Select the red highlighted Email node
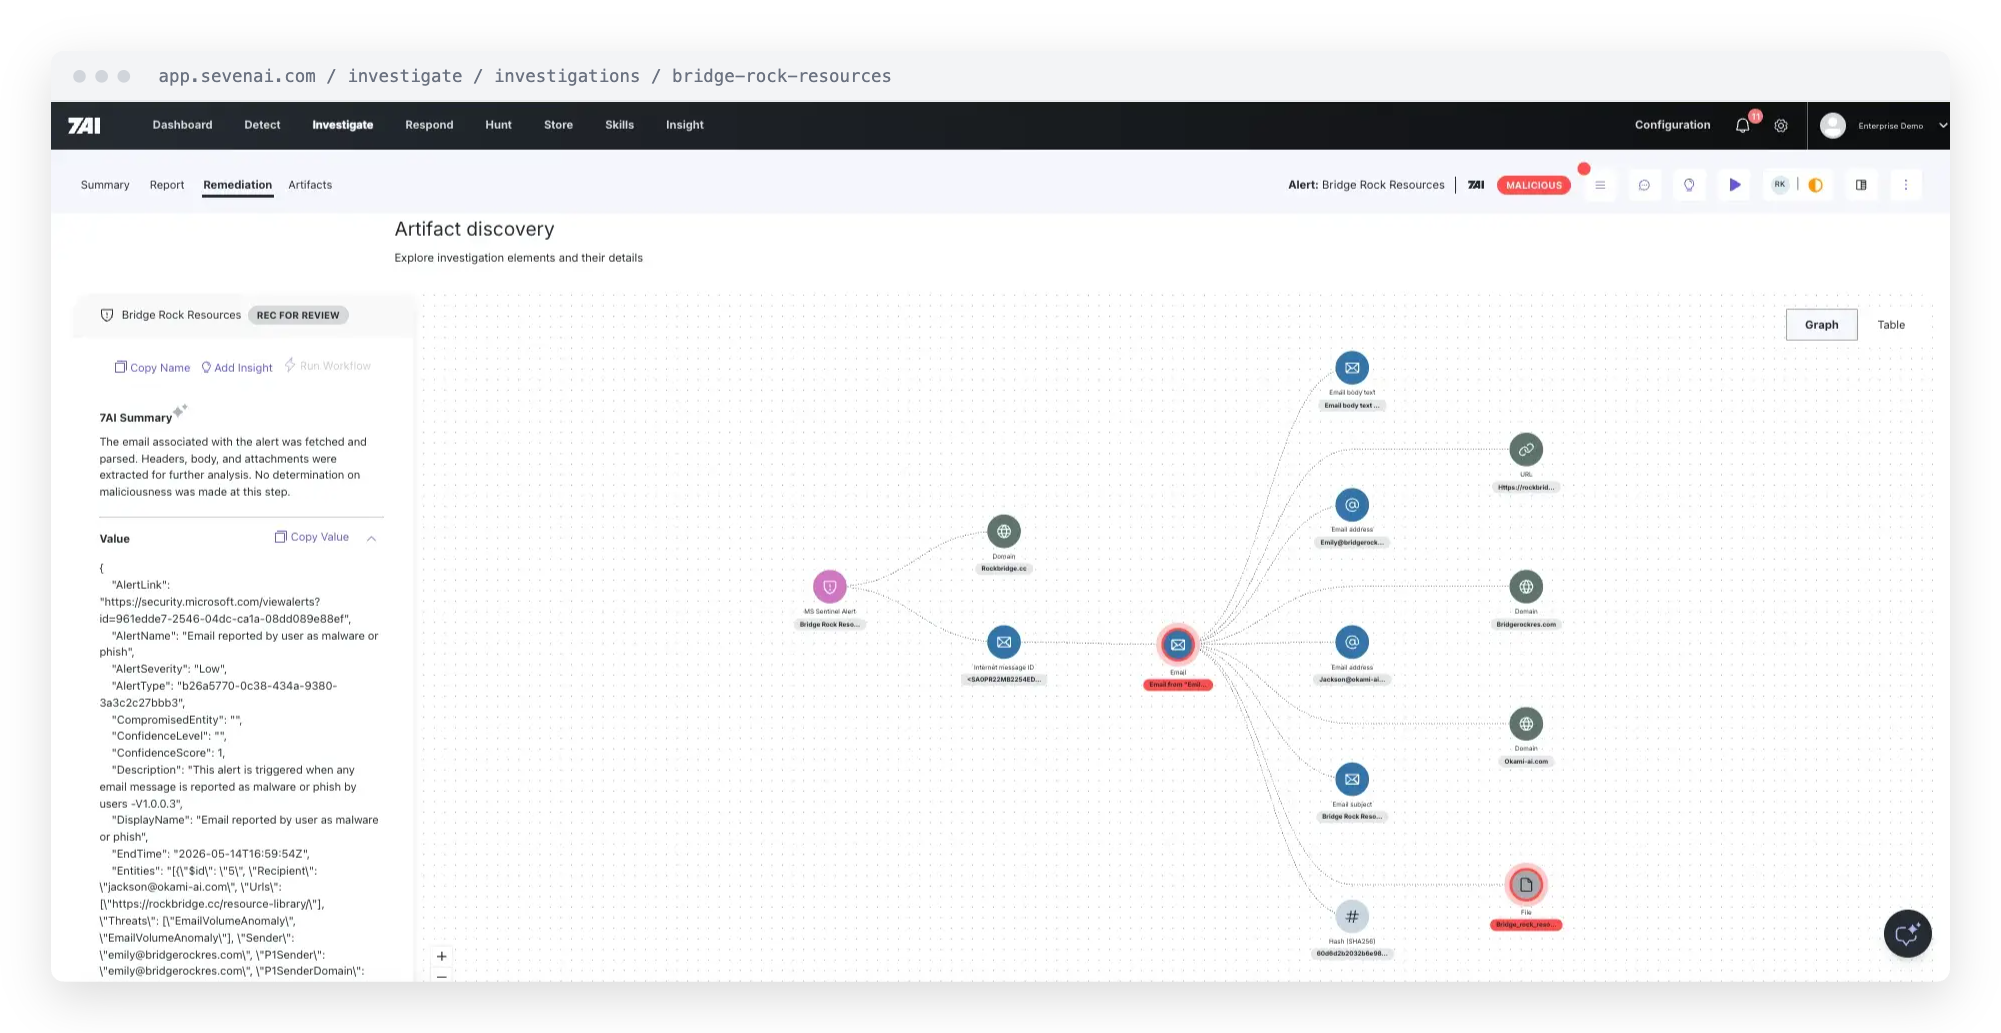This screenshot has width=2001, height=1033. coord(1178,645)
